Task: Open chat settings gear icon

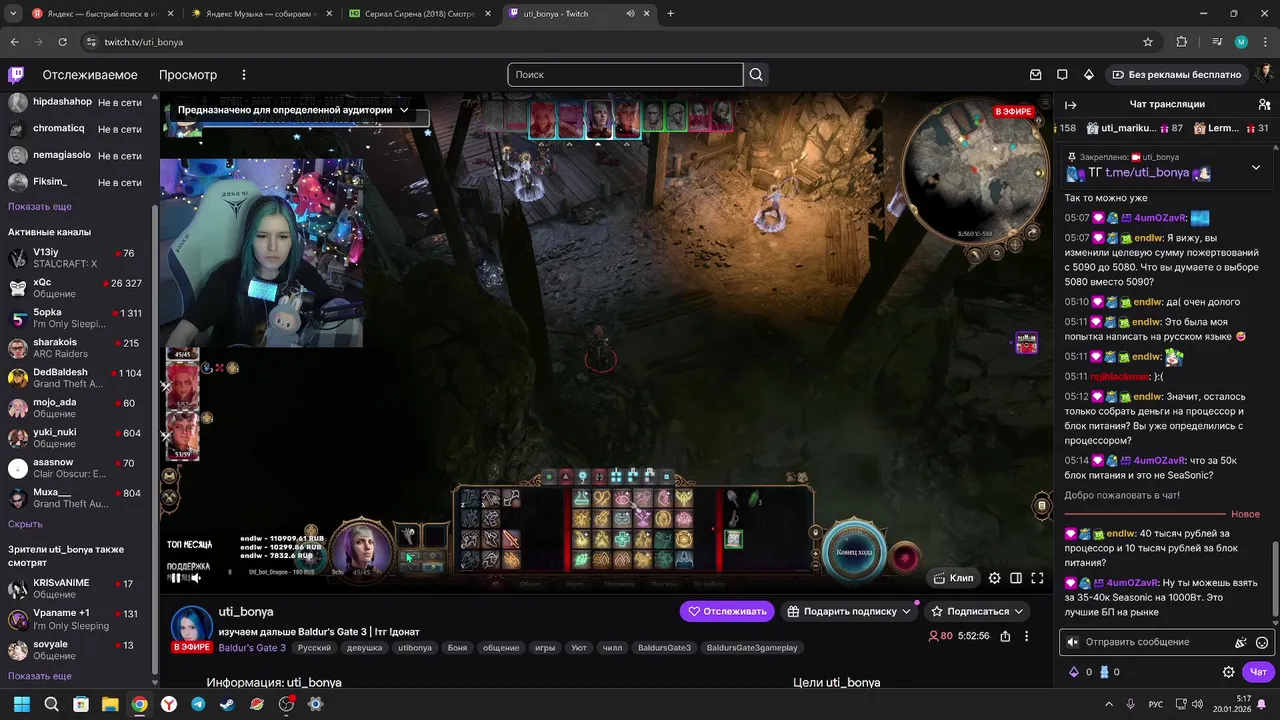Action: click(x=1229, y=672)
